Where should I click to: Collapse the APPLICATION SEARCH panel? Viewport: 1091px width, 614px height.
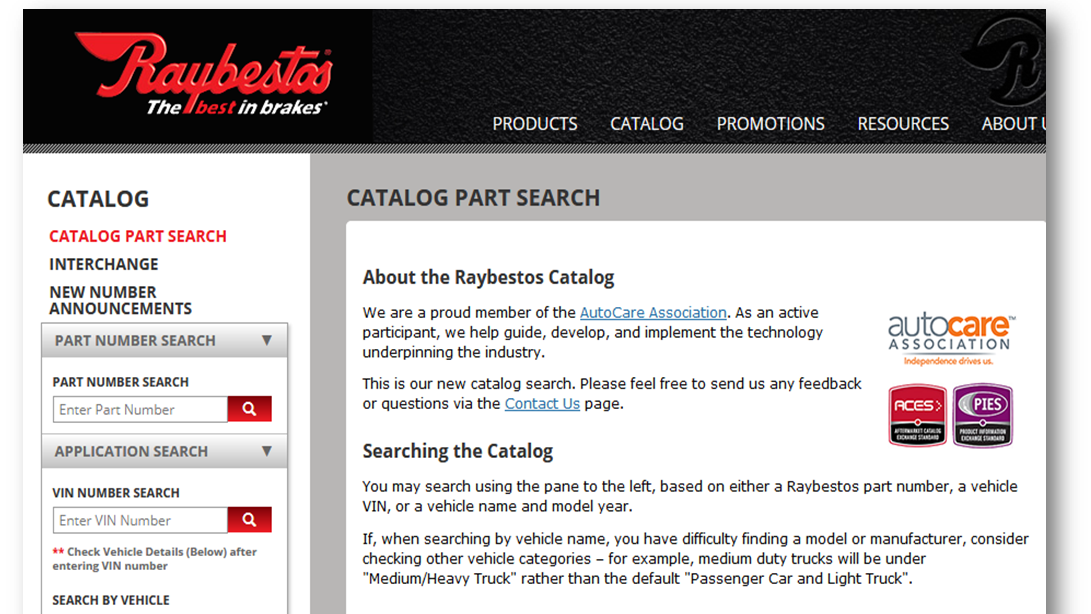267,451
